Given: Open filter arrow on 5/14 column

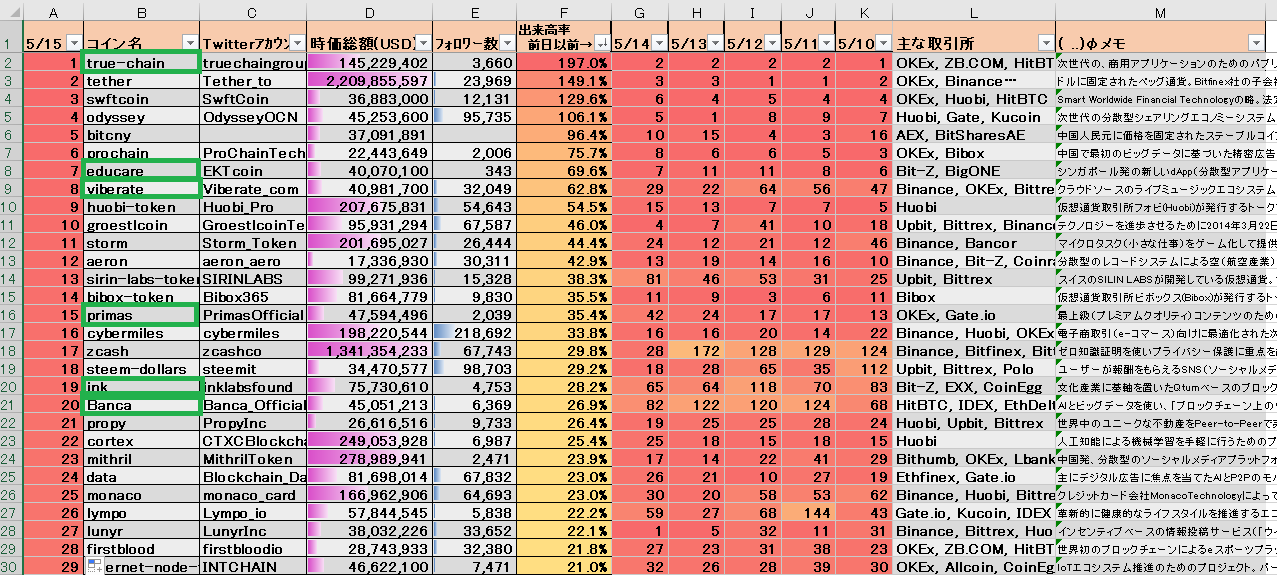Looking at the screenshot, I should click(x=658, y=44).
